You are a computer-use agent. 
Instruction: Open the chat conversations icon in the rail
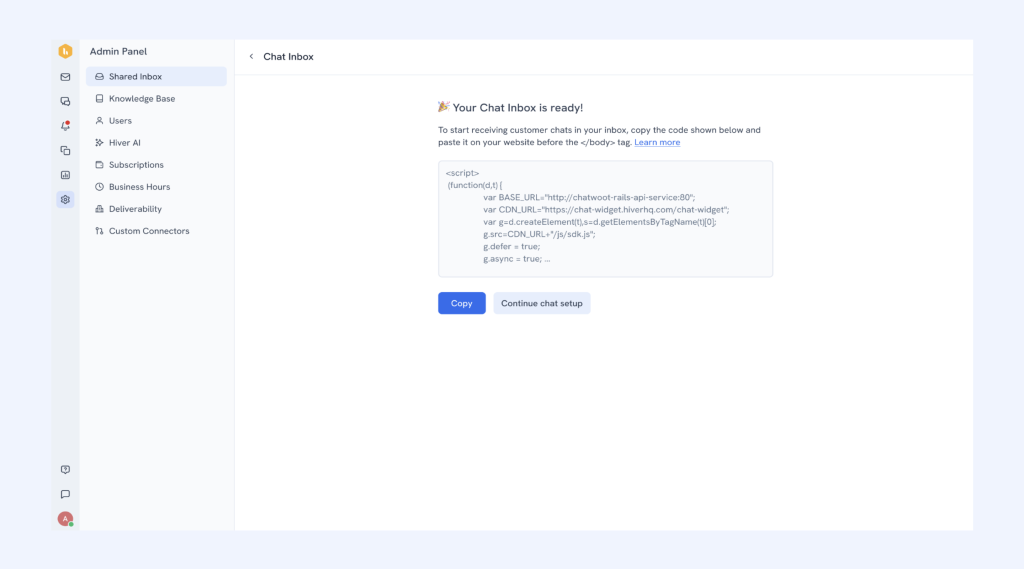(x=65, y=101)
